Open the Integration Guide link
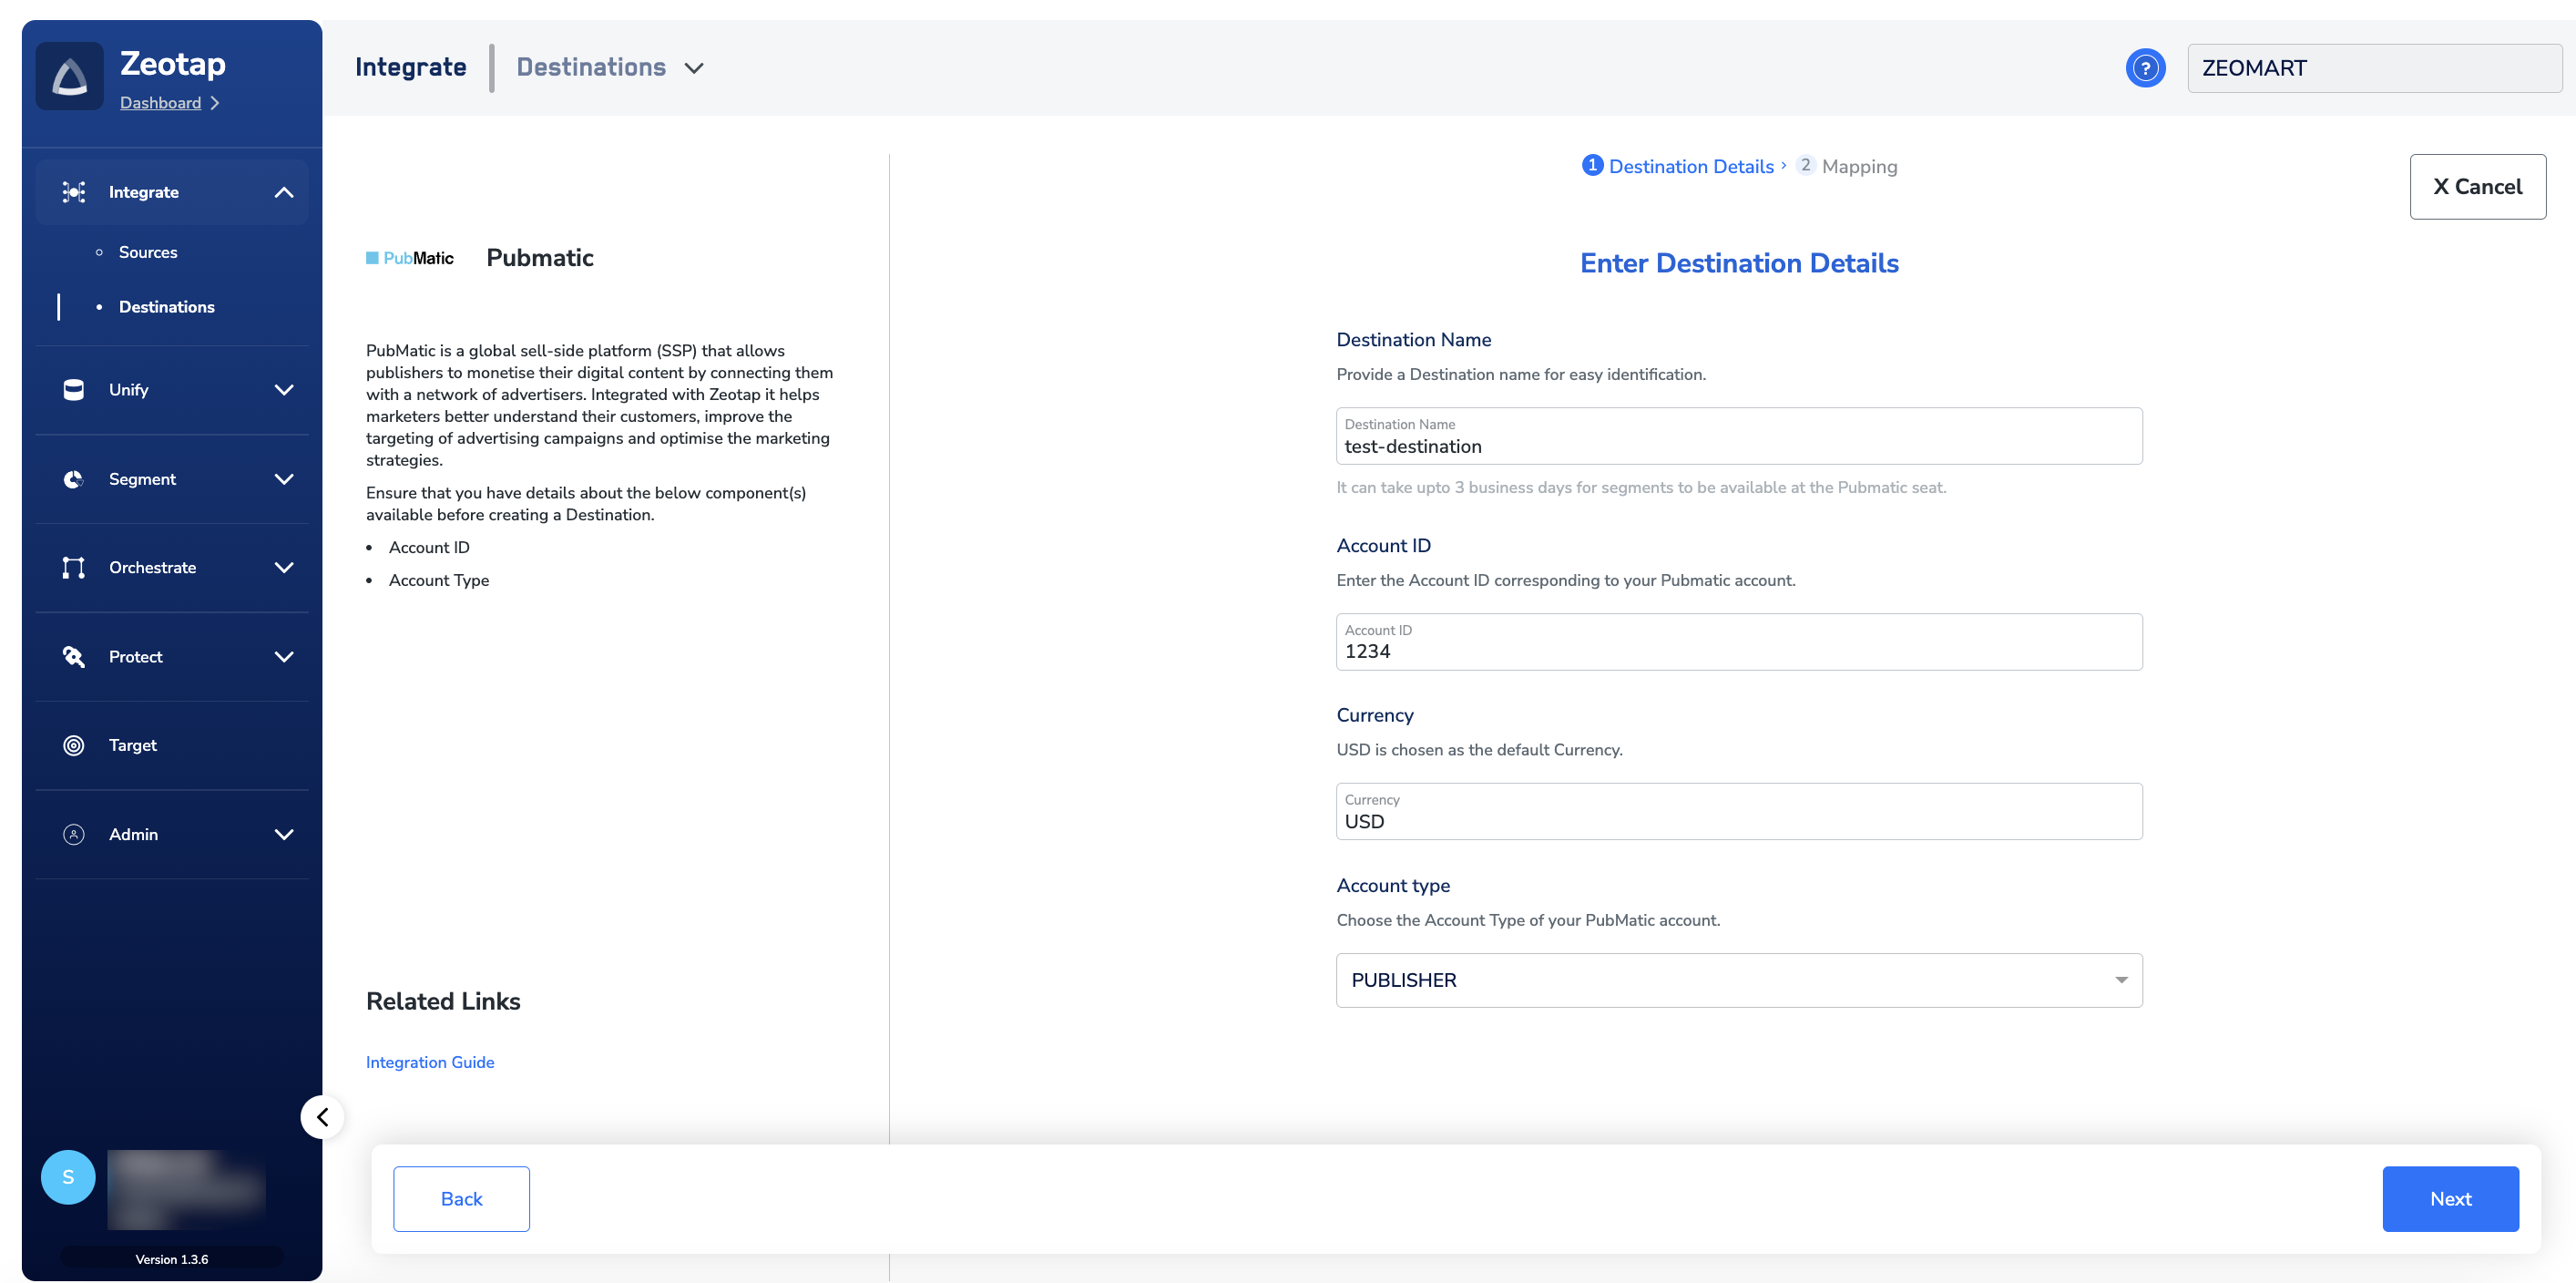2576x1283 pixels. click(430, 1062)
